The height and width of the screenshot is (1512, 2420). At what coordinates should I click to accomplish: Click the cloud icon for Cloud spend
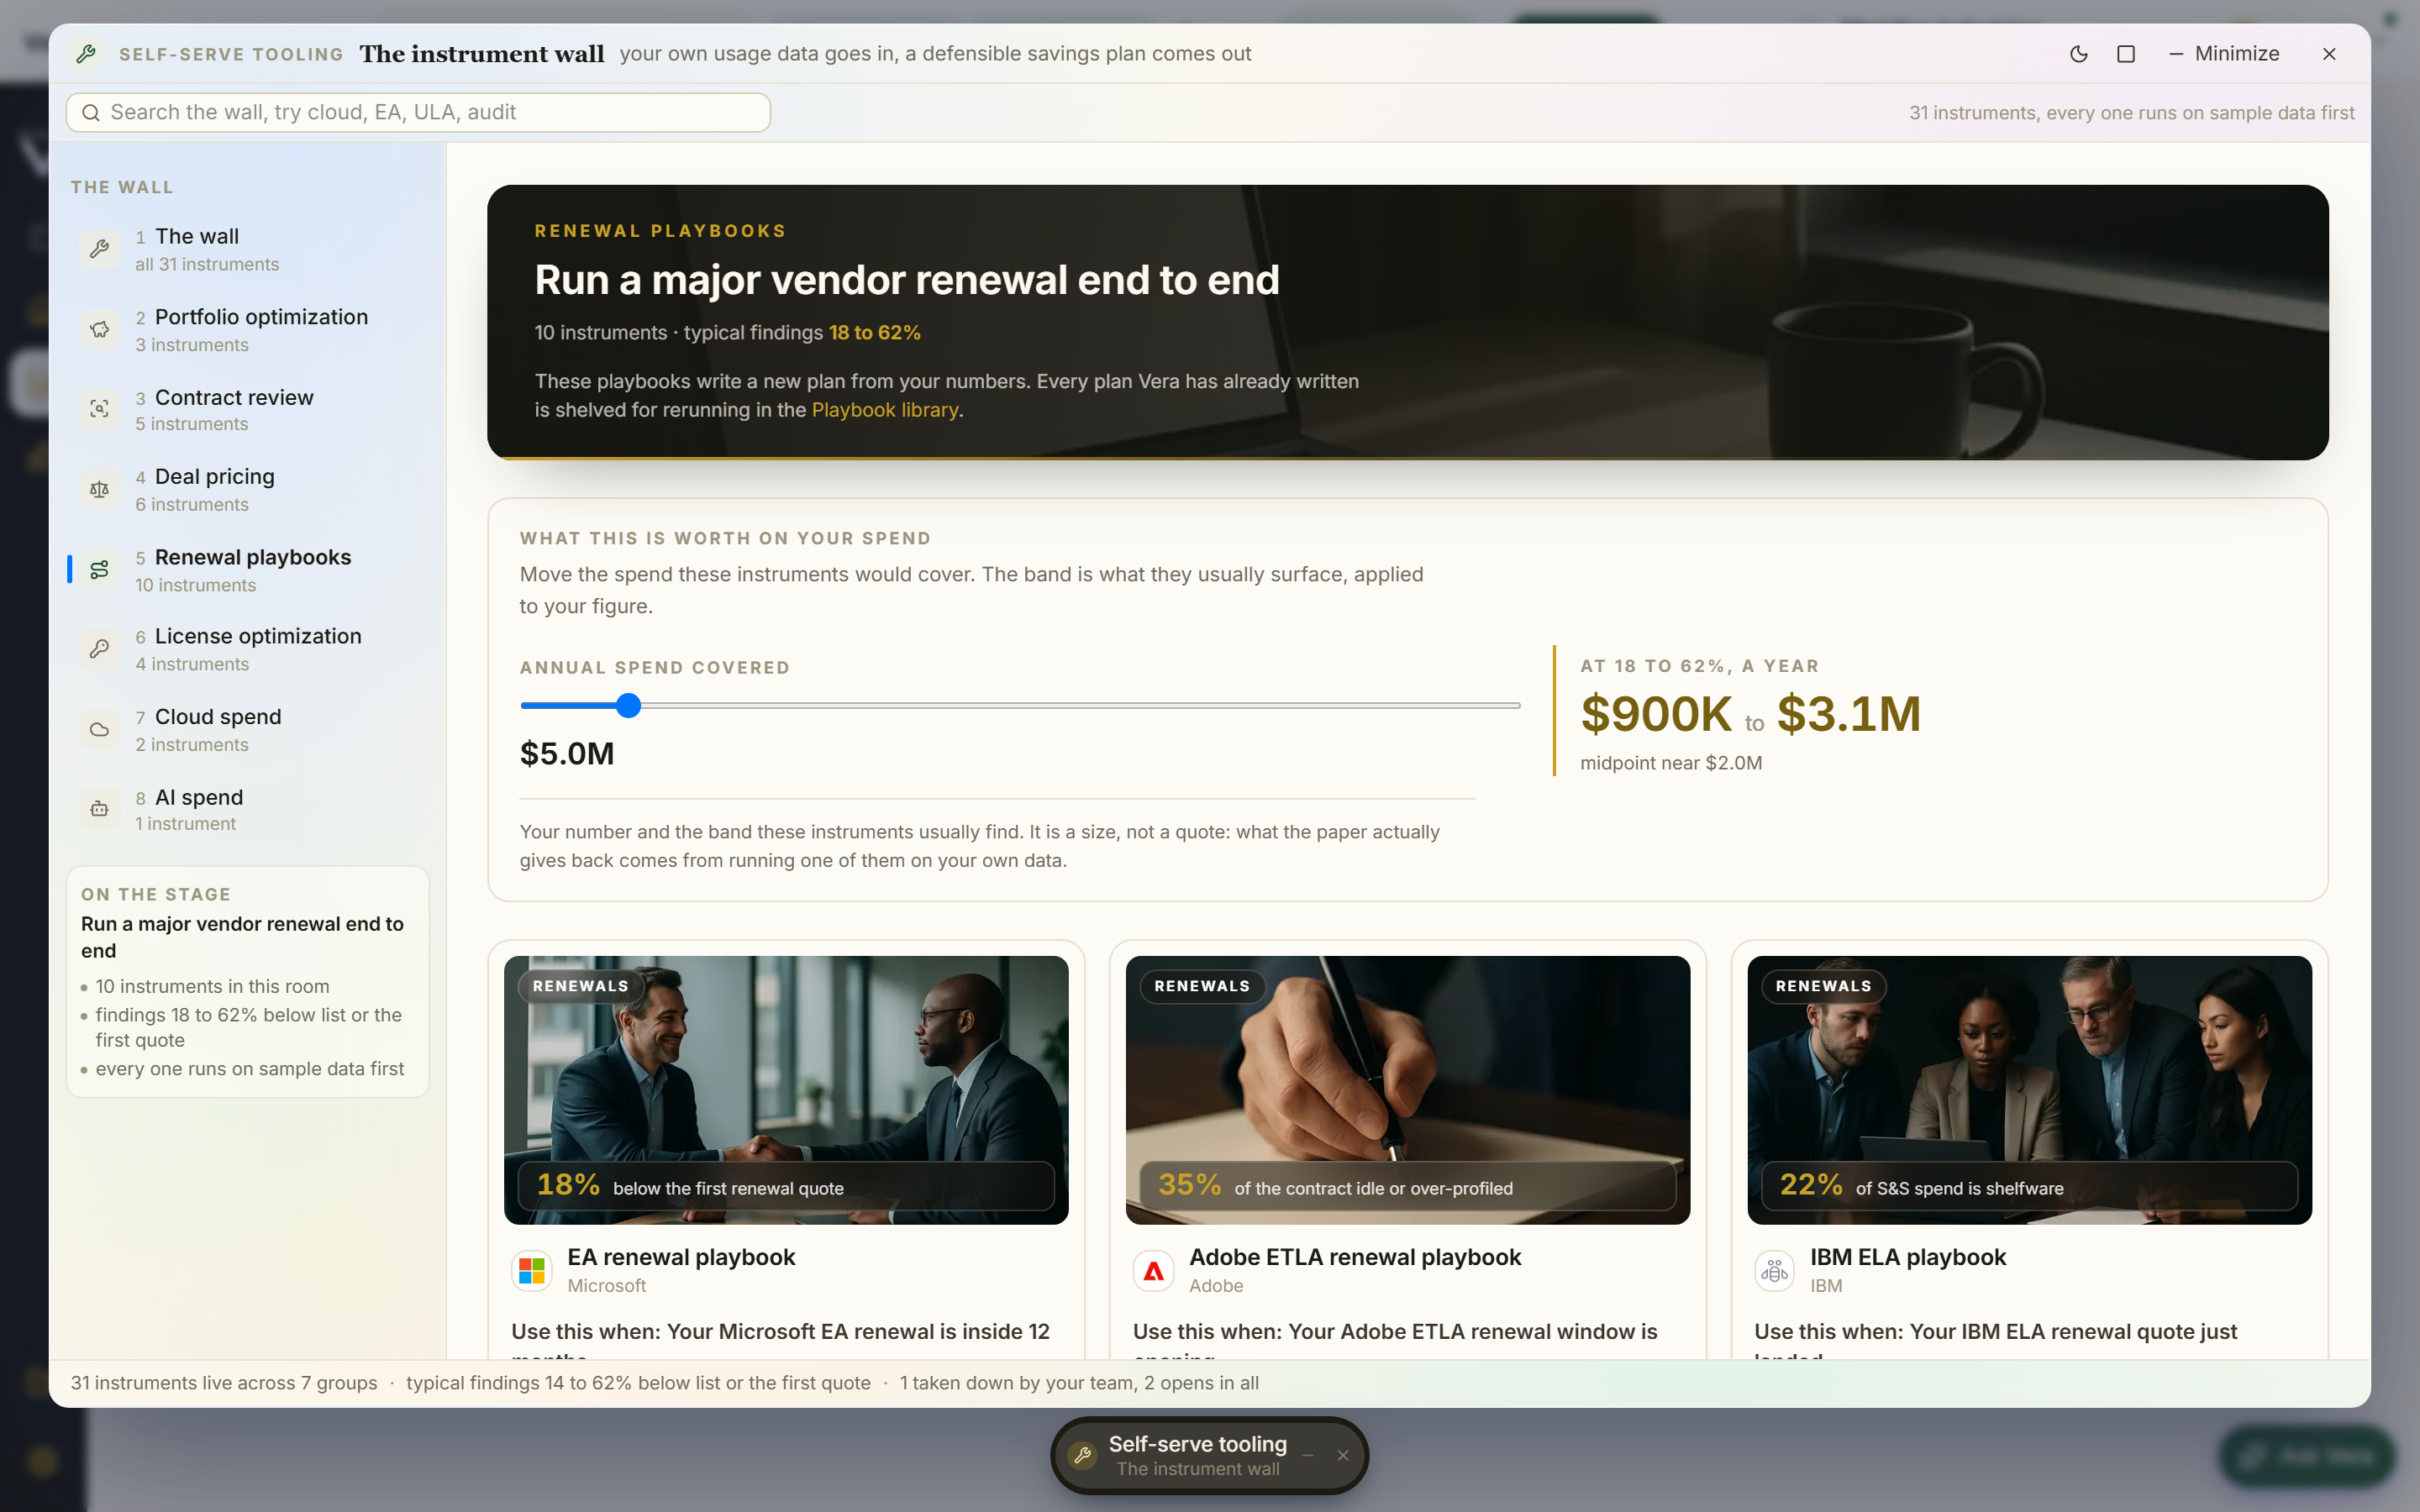[99, 729]
